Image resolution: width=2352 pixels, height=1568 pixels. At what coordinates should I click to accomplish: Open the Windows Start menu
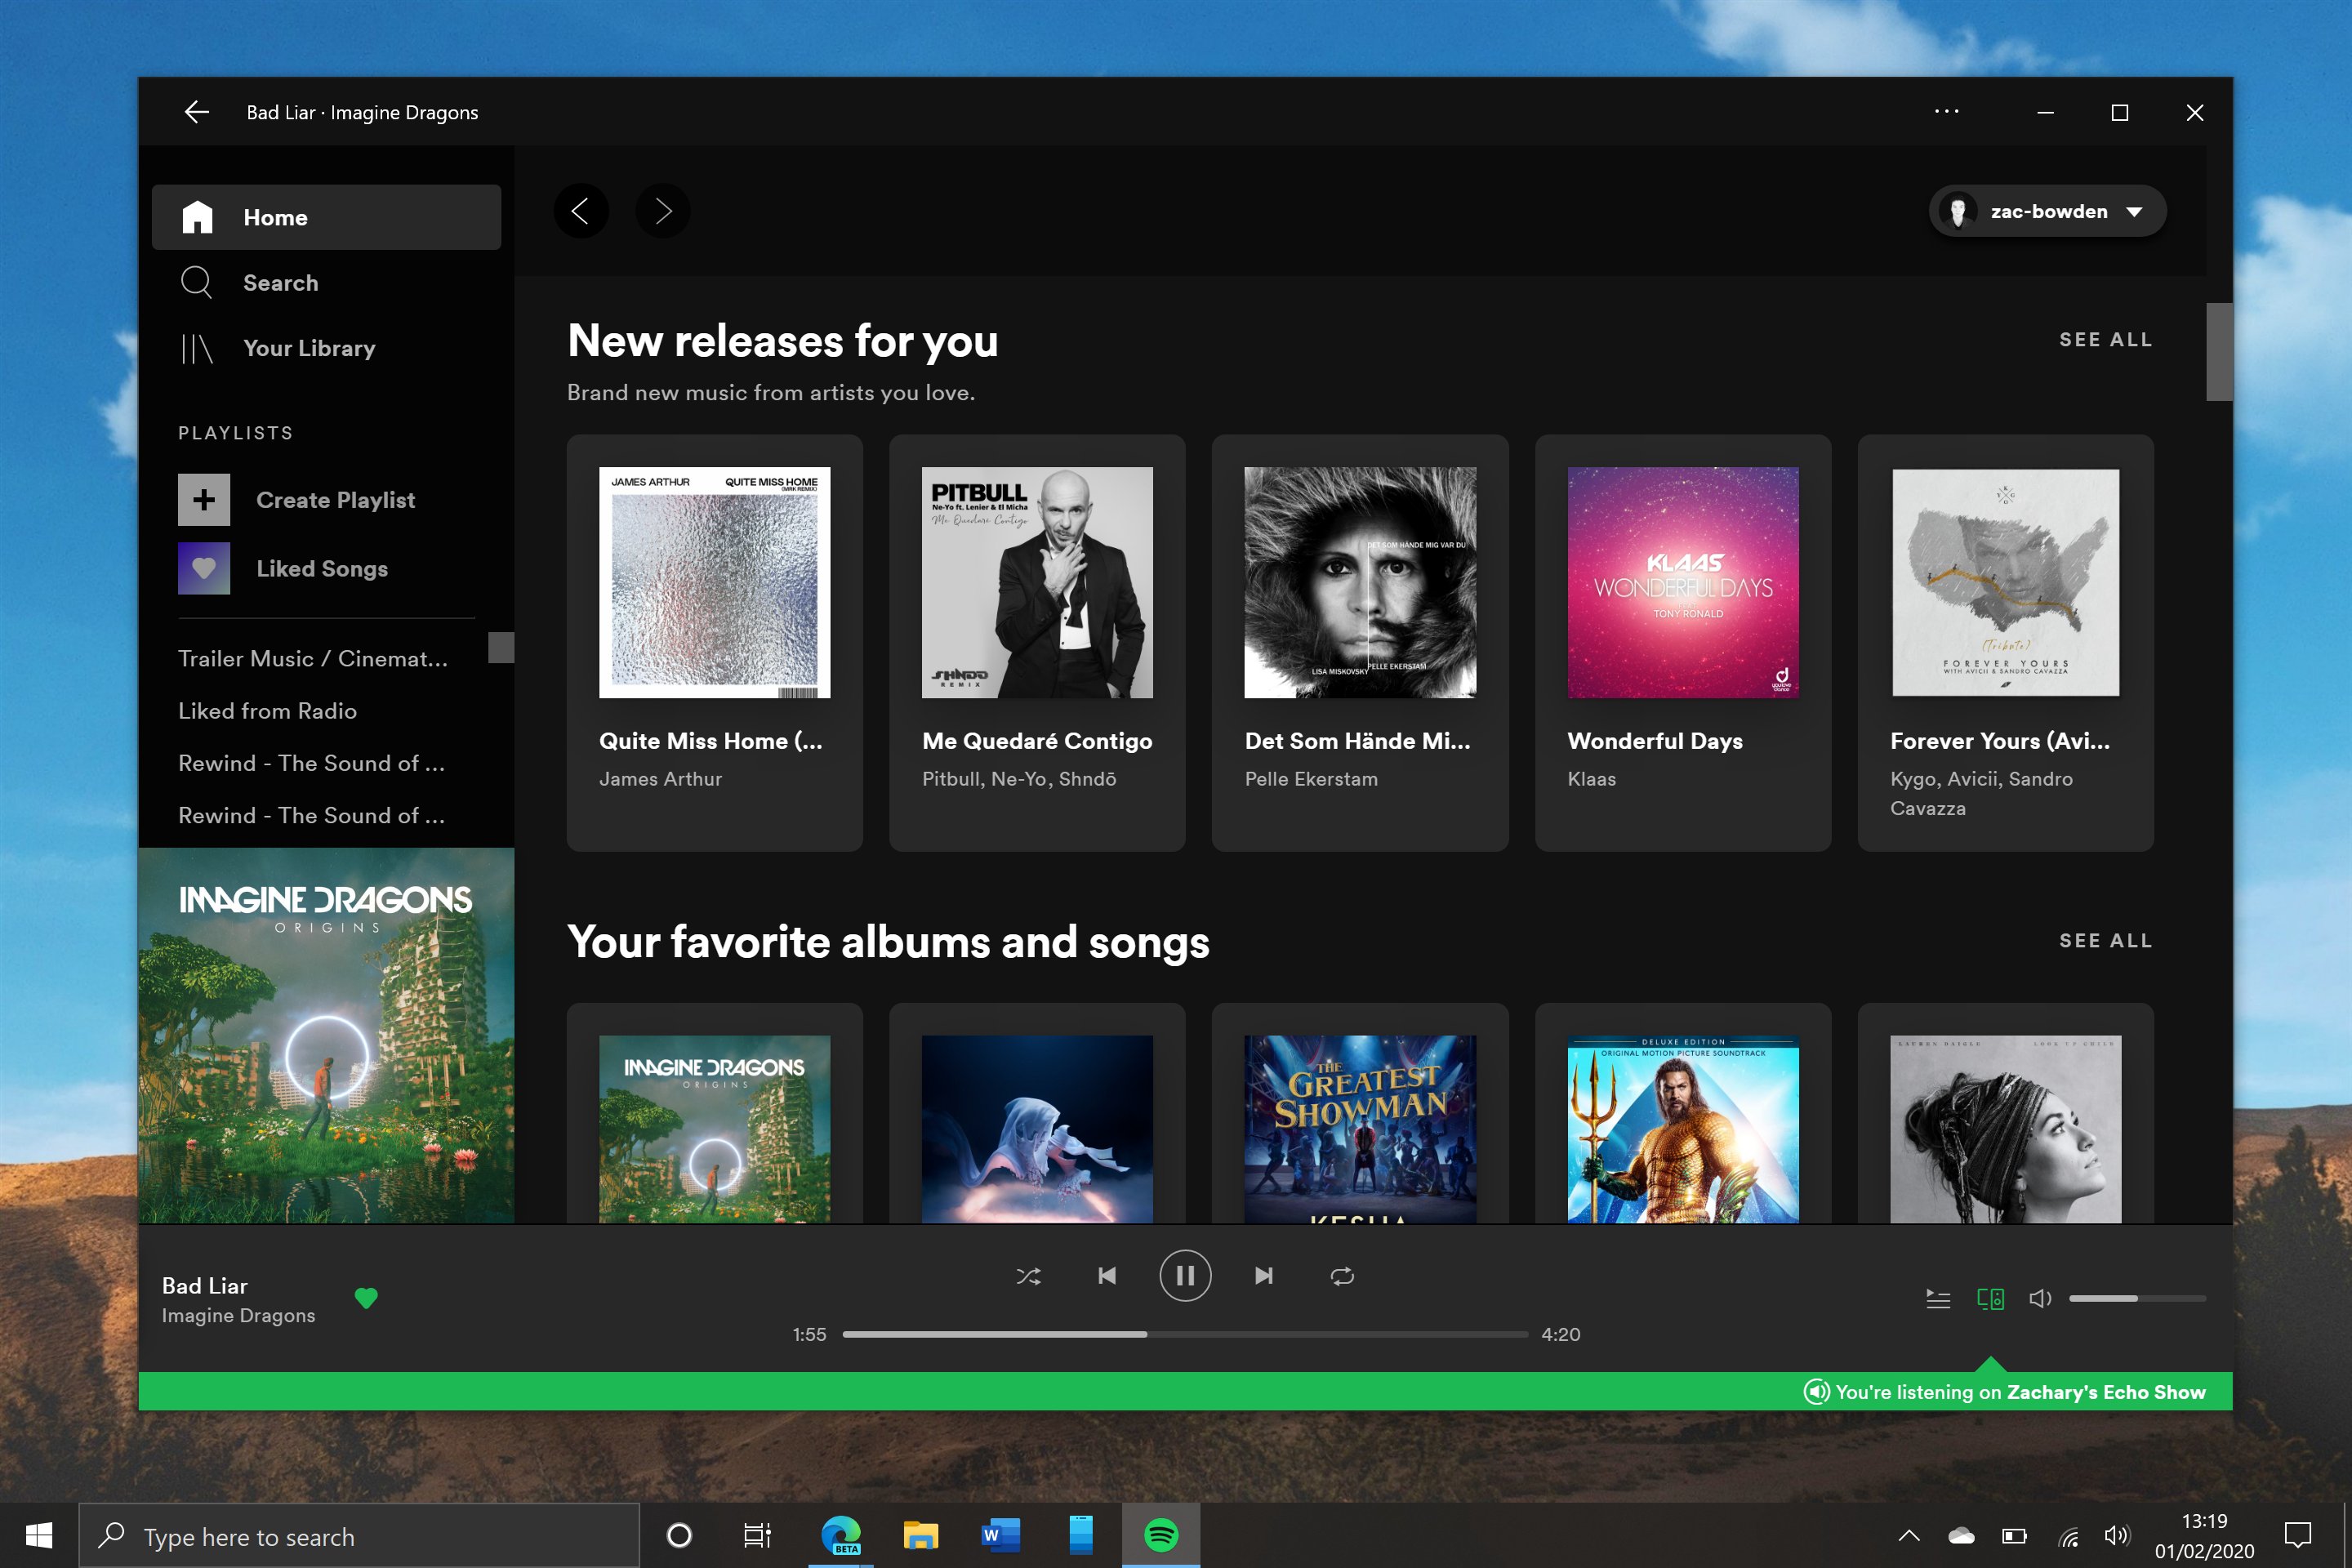point(39,1536)
